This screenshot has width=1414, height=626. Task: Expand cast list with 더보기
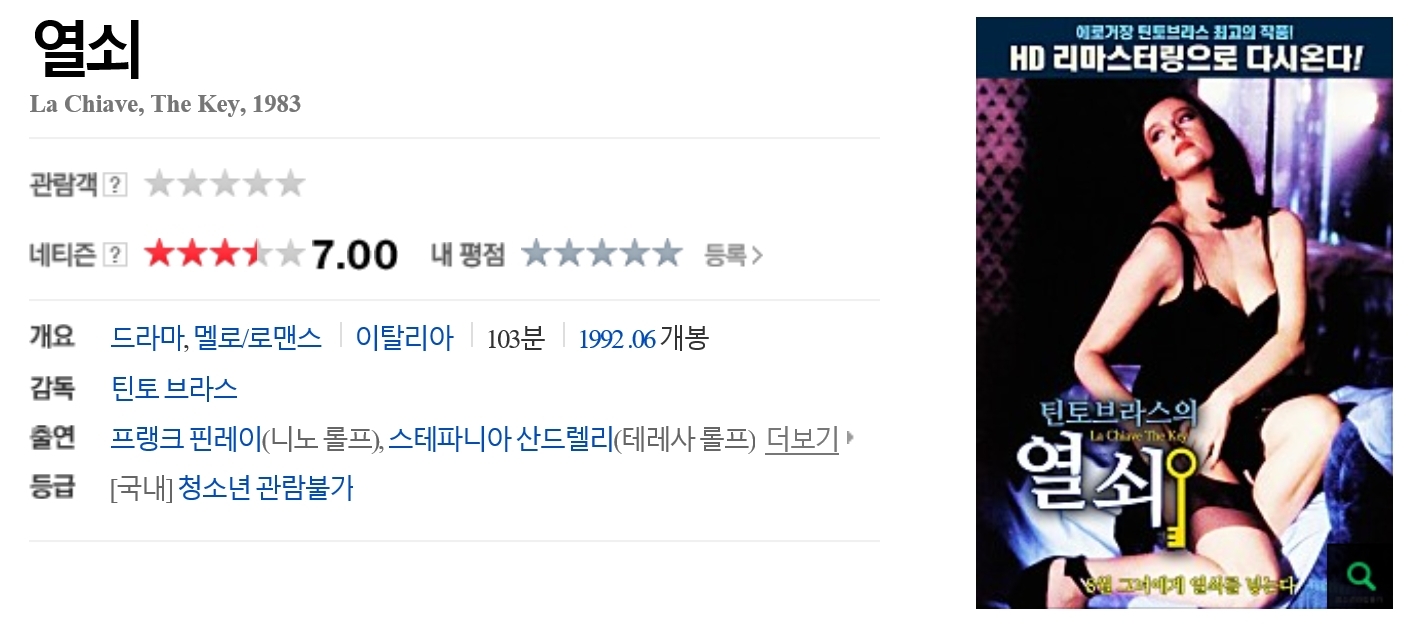tap(801, 438)
